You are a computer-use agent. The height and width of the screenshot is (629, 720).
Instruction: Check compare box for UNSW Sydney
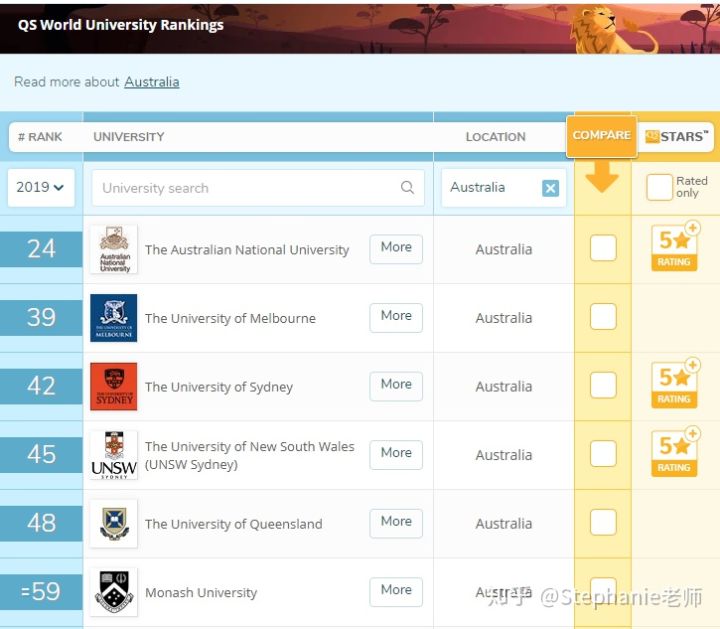603,453
